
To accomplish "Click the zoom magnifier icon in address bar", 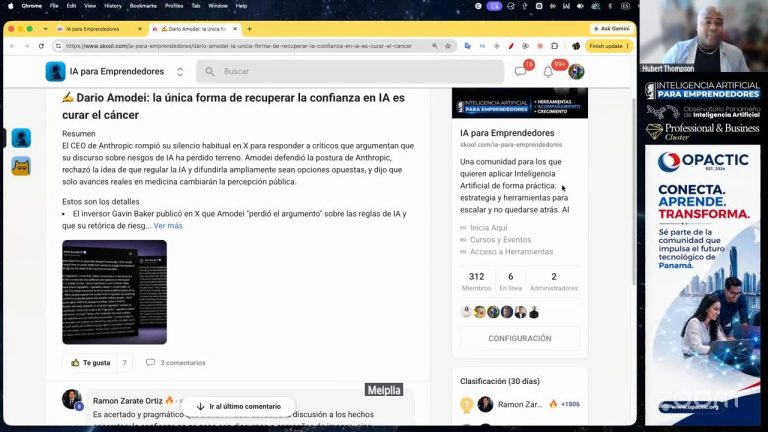I will (x=434, y=46).
